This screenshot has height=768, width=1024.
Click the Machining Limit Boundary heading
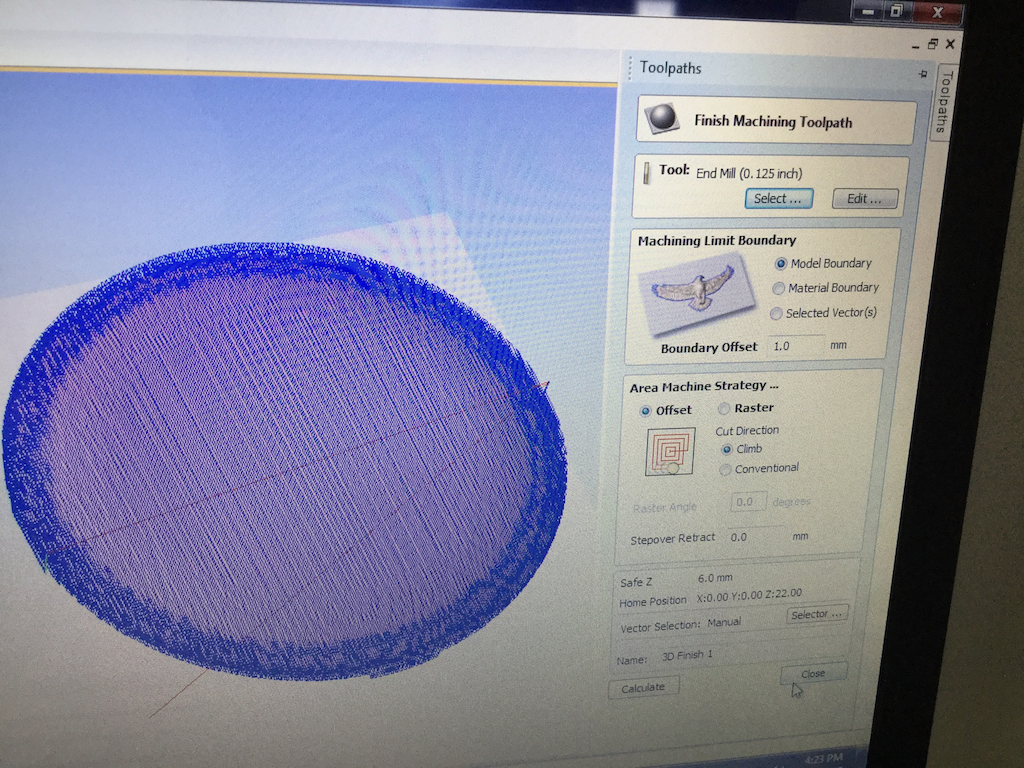(717, 240)
